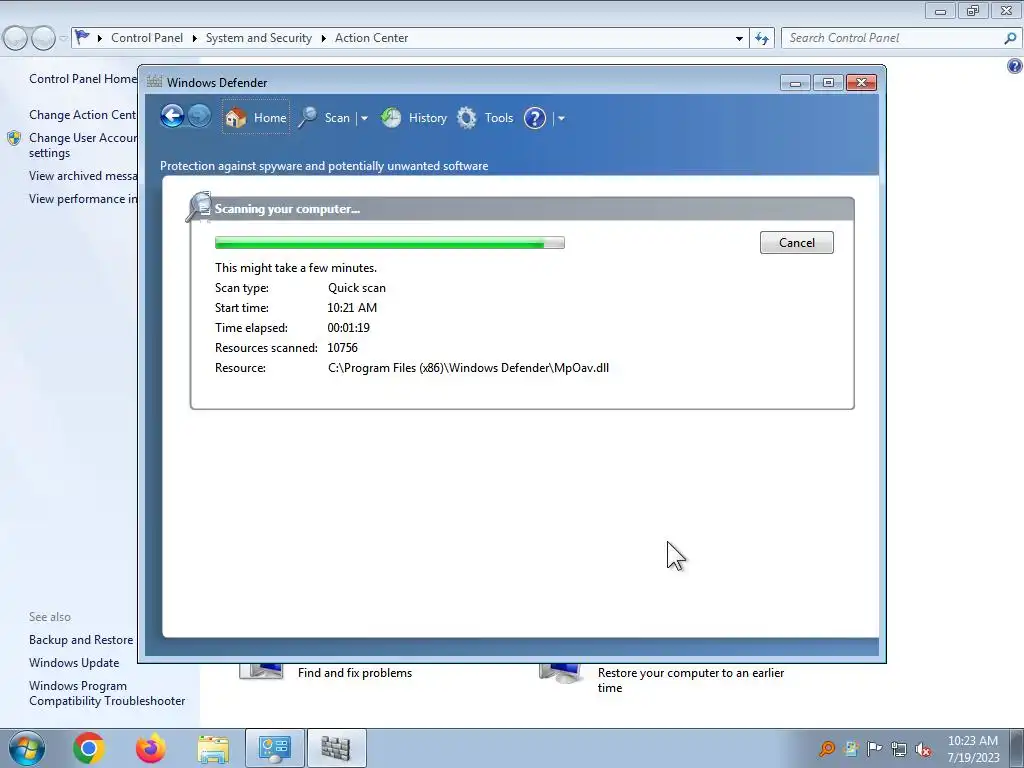
Task: Click the Time elapsed value 00:01:19
Action: (348, 328)
